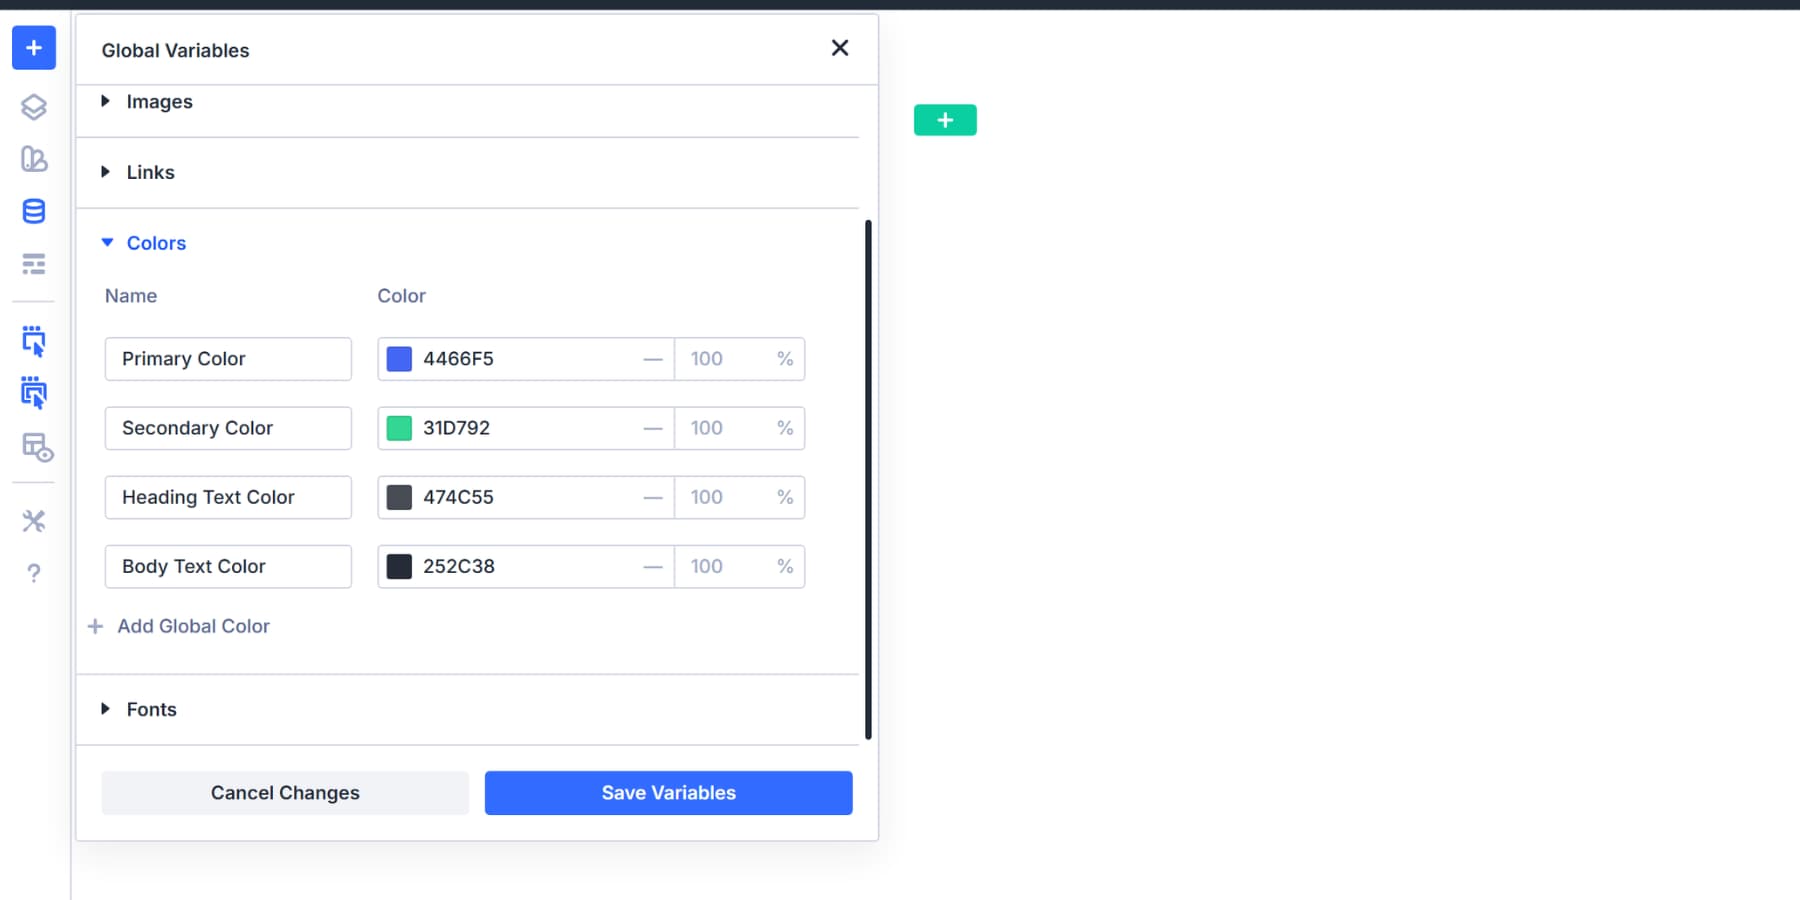The image size is (1800, 900).
Task: Click the blue Add element plus icon
Action: tap(33, 47)
